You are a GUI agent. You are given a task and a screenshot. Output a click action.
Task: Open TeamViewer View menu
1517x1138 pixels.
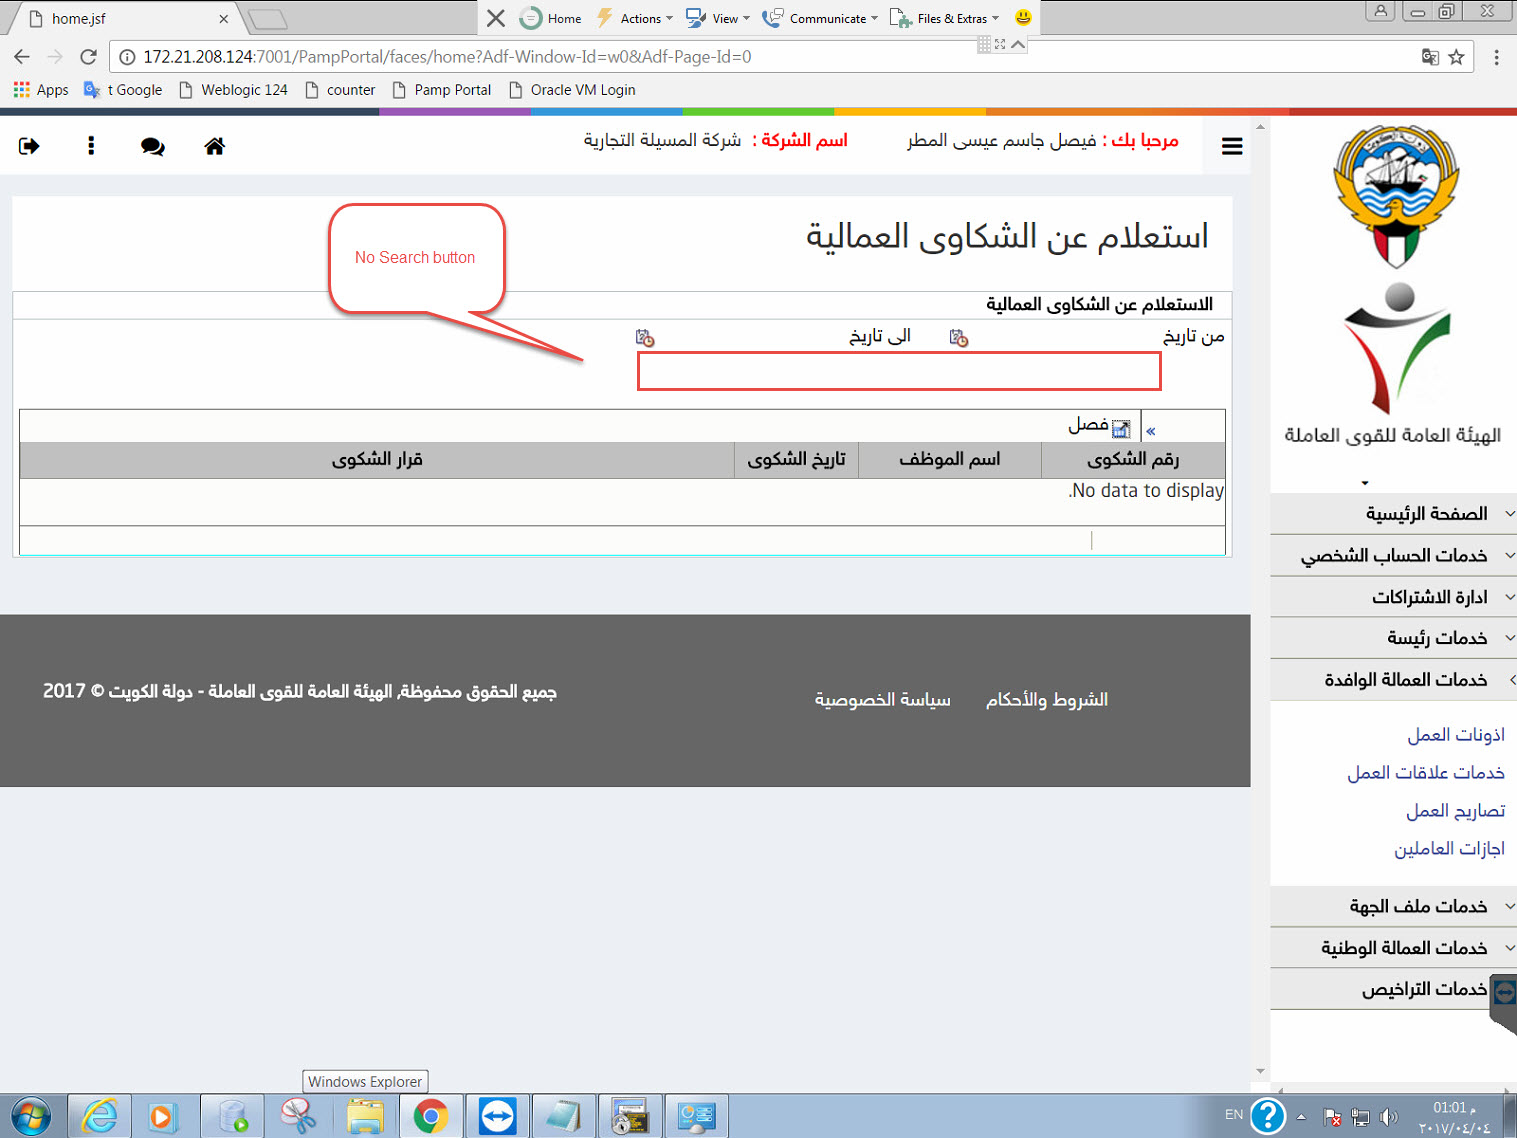[717, 18]
